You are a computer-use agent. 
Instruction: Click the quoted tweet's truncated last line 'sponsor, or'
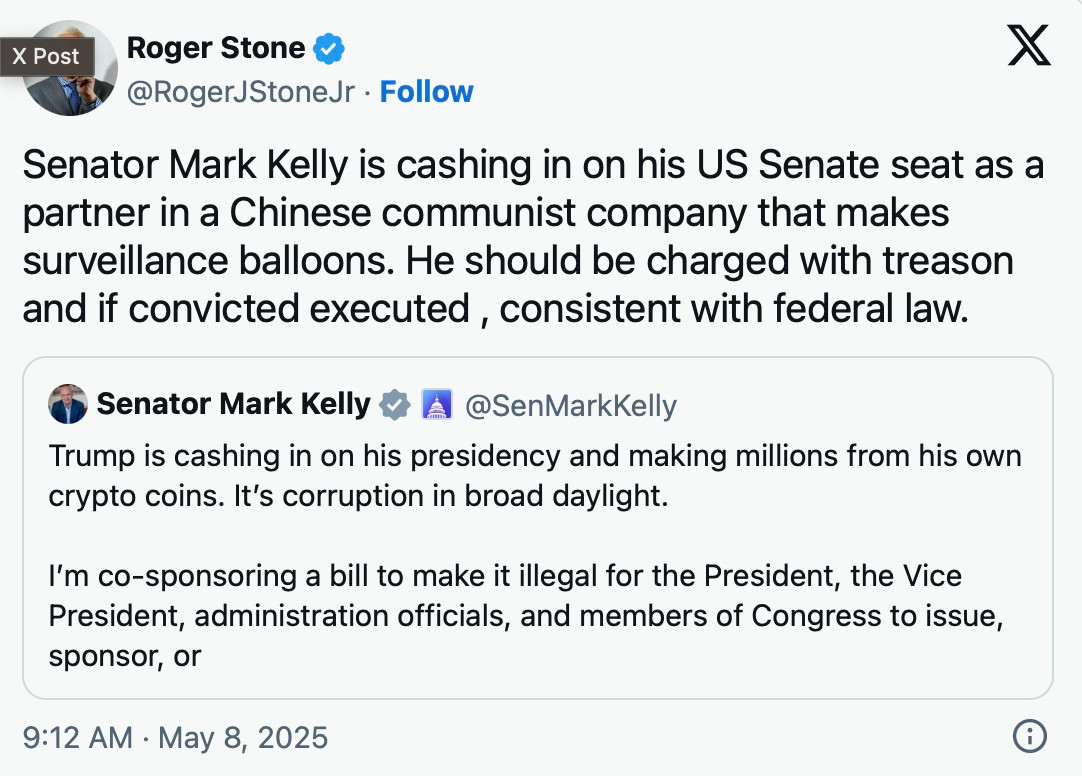pyautogui.click(x=125, y=657)
